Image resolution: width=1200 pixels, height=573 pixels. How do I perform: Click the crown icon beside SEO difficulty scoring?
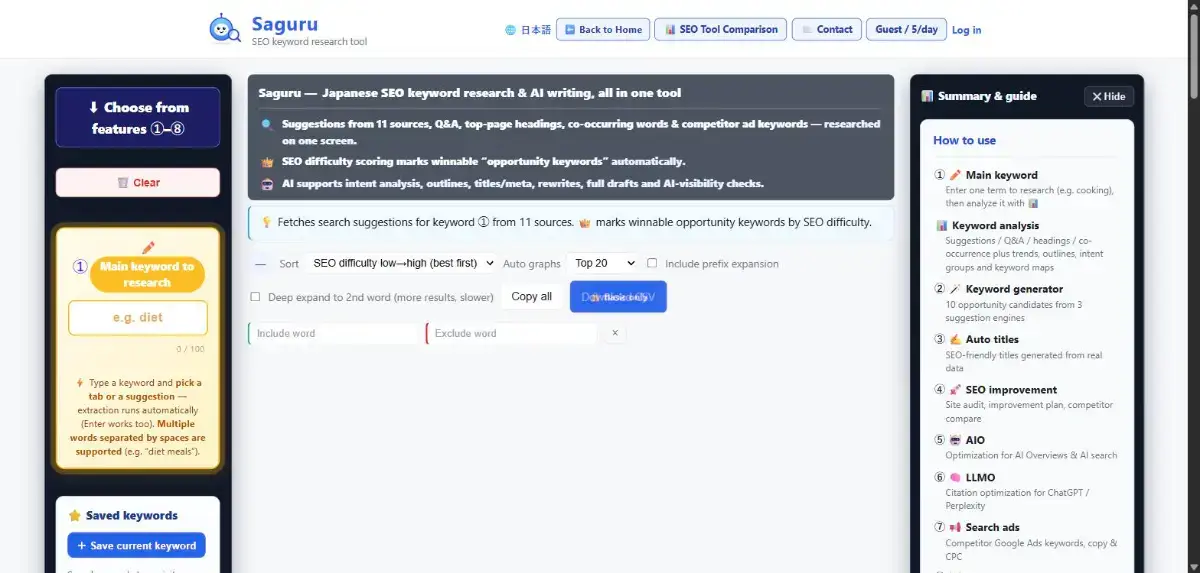click(x=267, y=162)
